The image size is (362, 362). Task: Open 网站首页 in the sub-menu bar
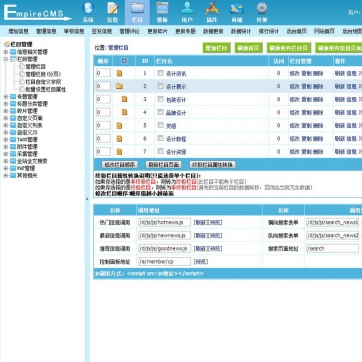click(324, 31)
